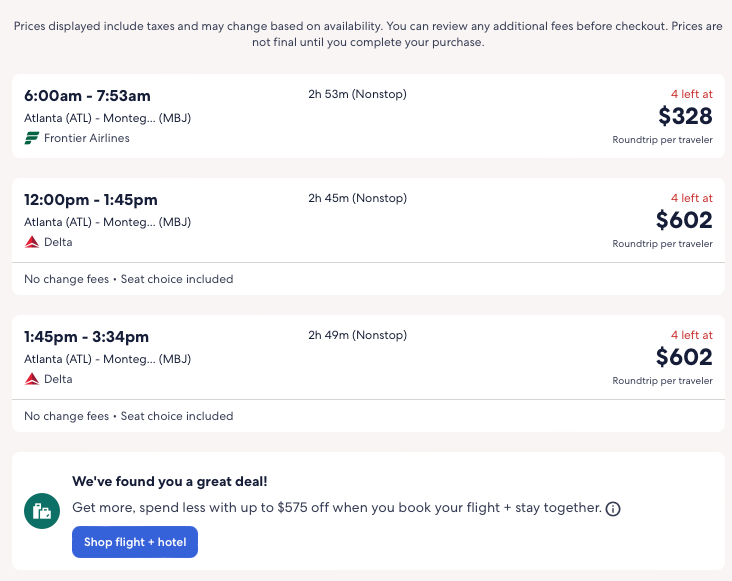Click the 2h 45m (Nonstop) duration text
Image resolution: width=732 pixels, height=581 pixels.
click(357, 199)
